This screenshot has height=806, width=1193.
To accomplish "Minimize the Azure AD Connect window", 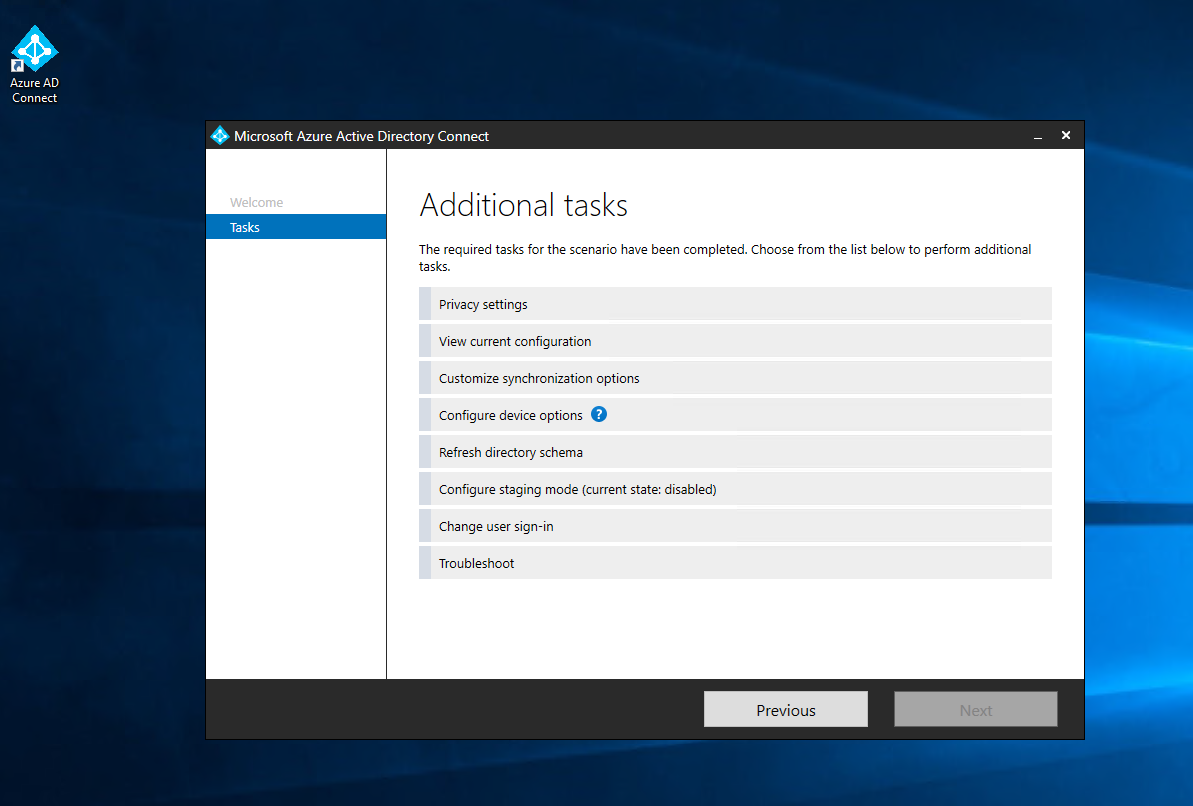I will tap(1037, 135).
